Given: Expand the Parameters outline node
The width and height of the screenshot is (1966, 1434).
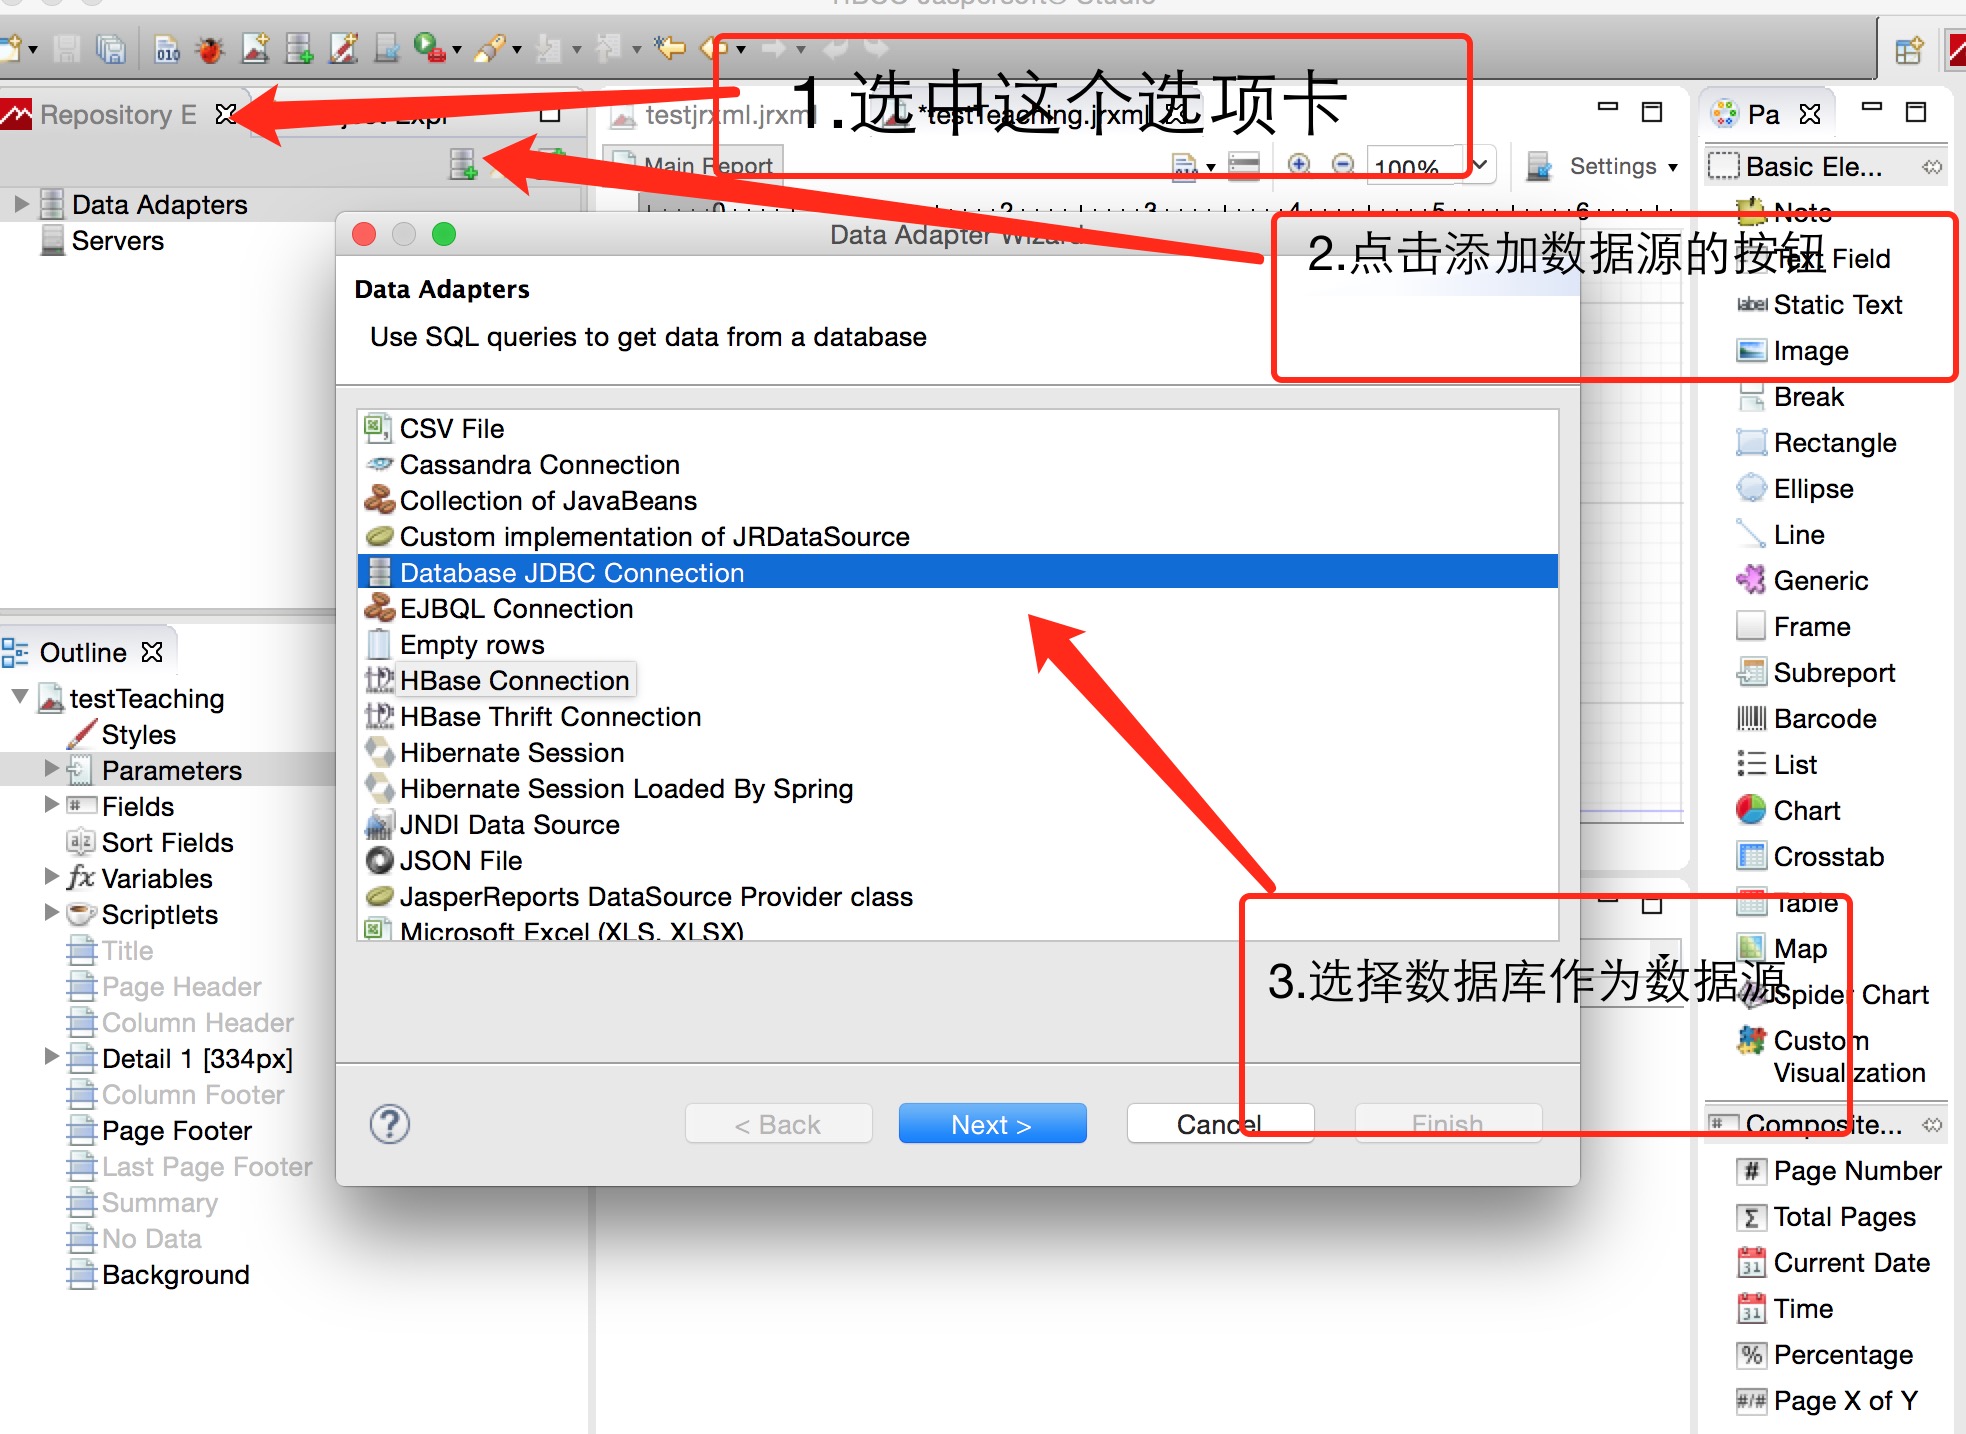Looking at the screenshot, I should coord(51,769).
